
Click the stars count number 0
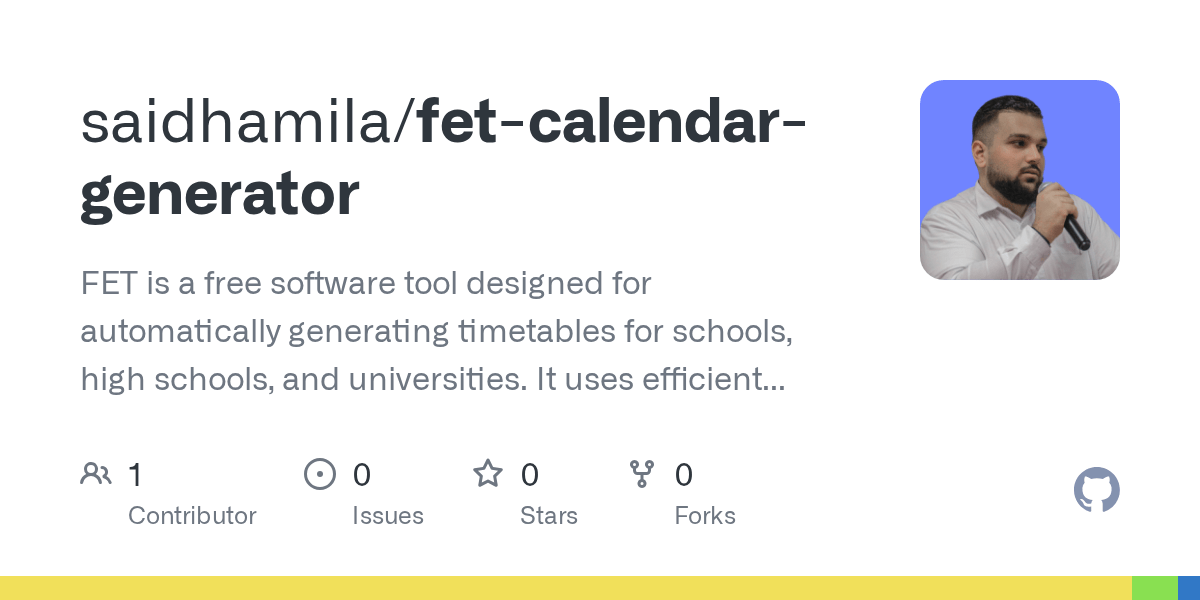tap(529, 475)
